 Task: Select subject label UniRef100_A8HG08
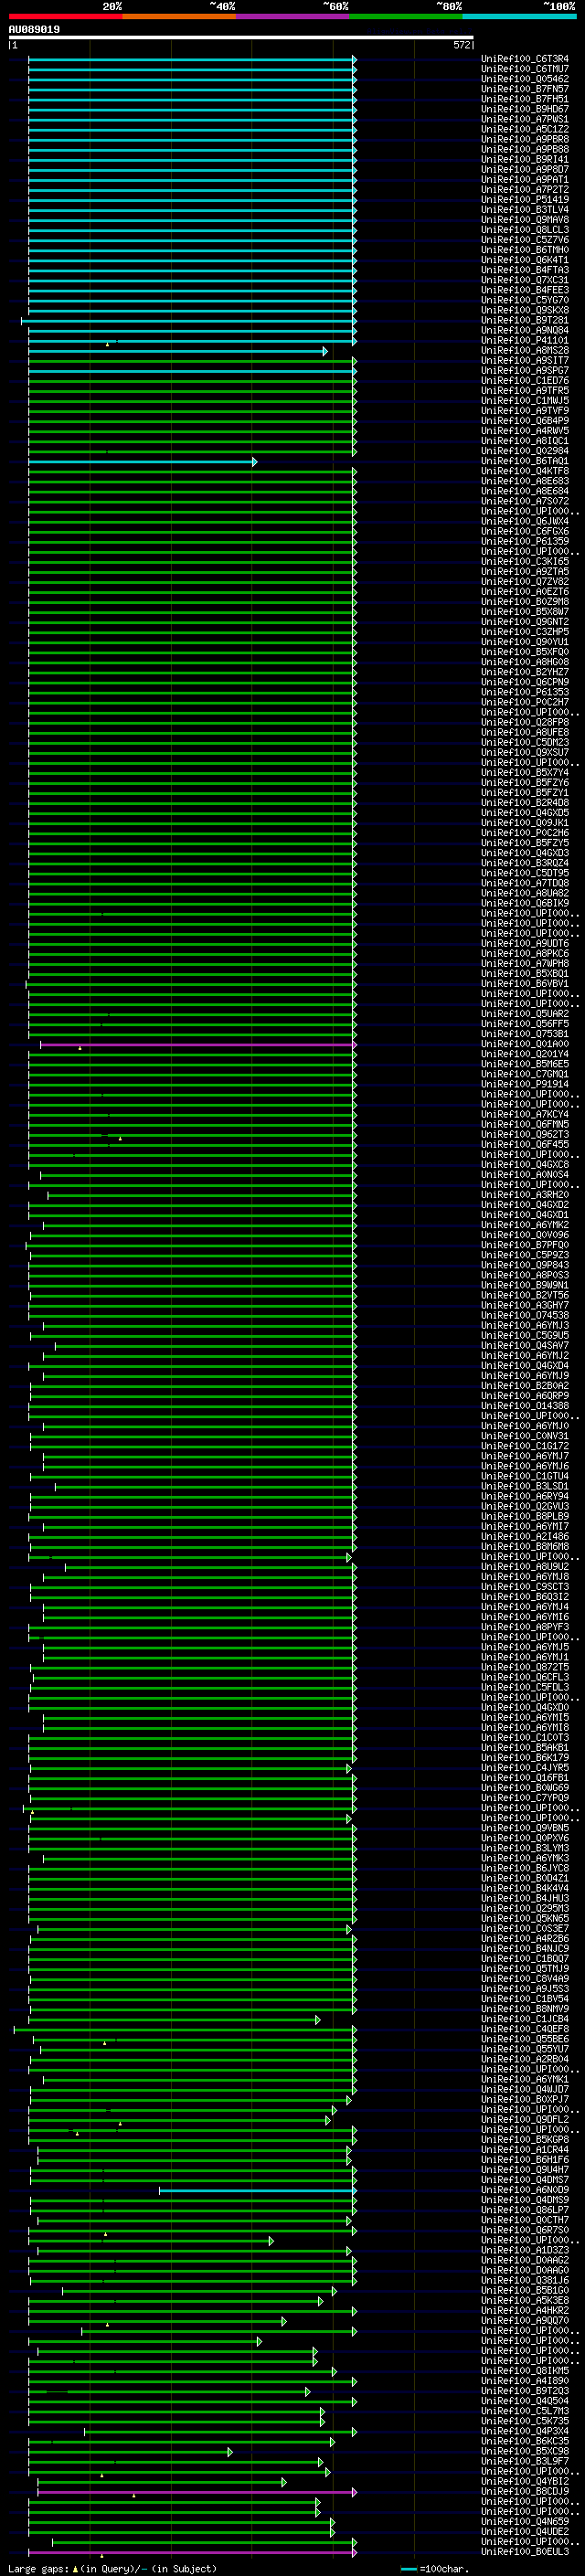(x=525, y=662)
